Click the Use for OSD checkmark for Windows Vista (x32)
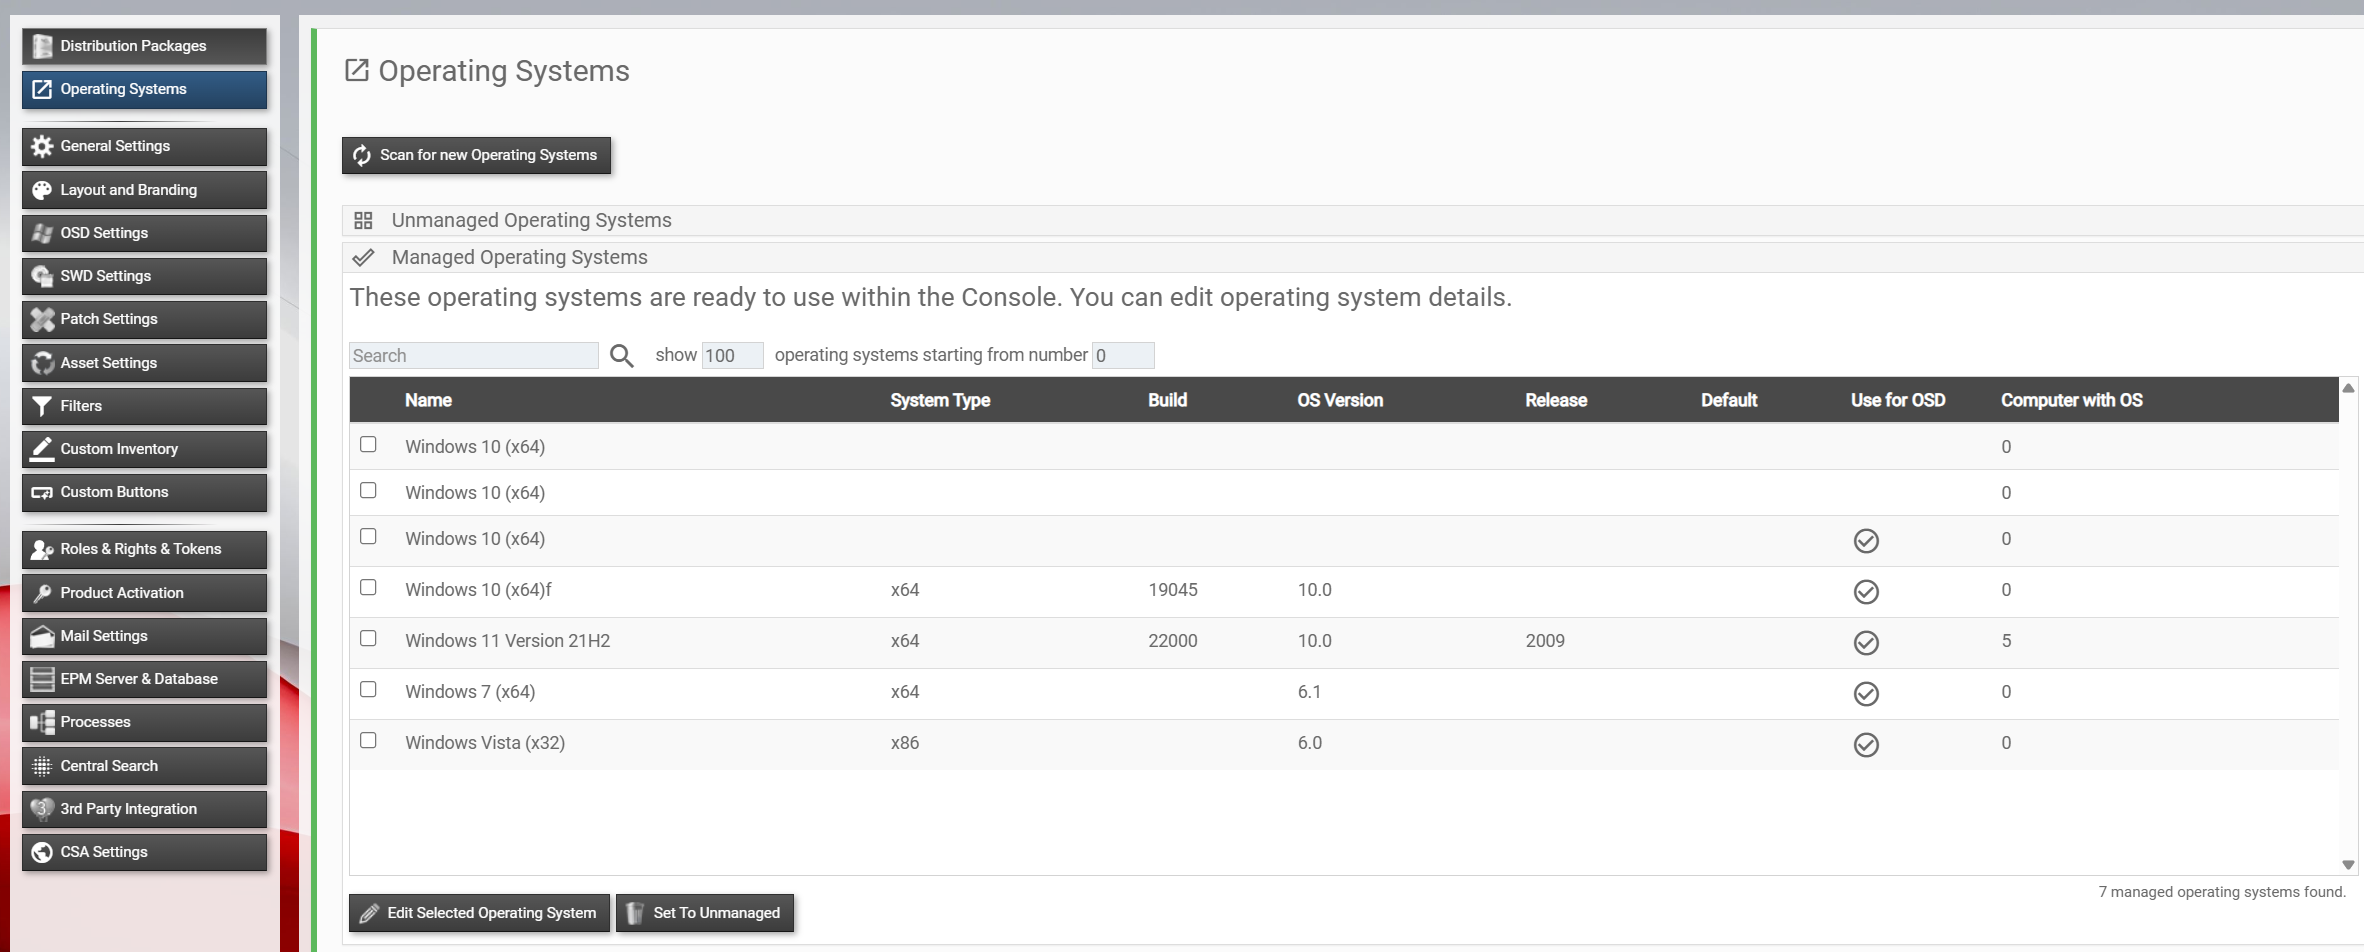2364x952 pixels. tap(1866, 745)
